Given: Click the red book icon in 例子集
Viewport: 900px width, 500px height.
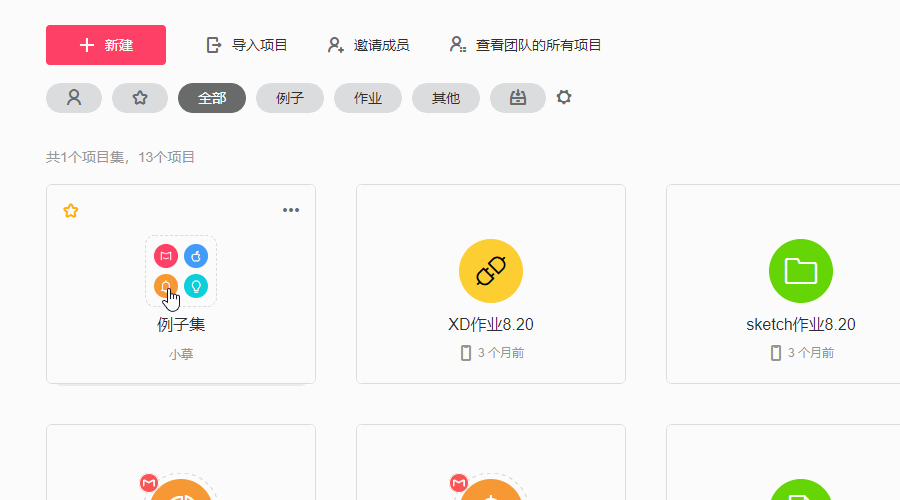Looking at the screenshot, I should pyautogui.click(x=166, y=257).
